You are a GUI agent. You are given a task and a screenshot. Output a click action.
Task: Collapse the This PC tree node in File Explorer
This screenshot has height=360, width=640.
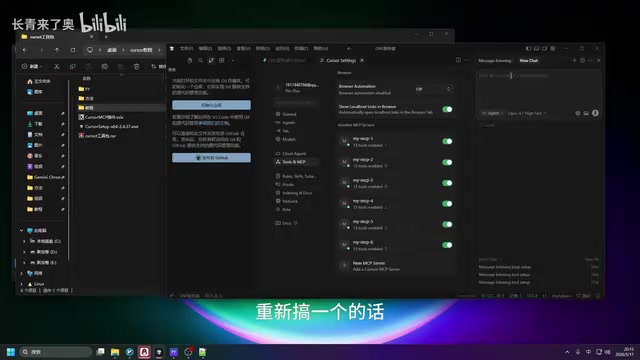[21, 231]
